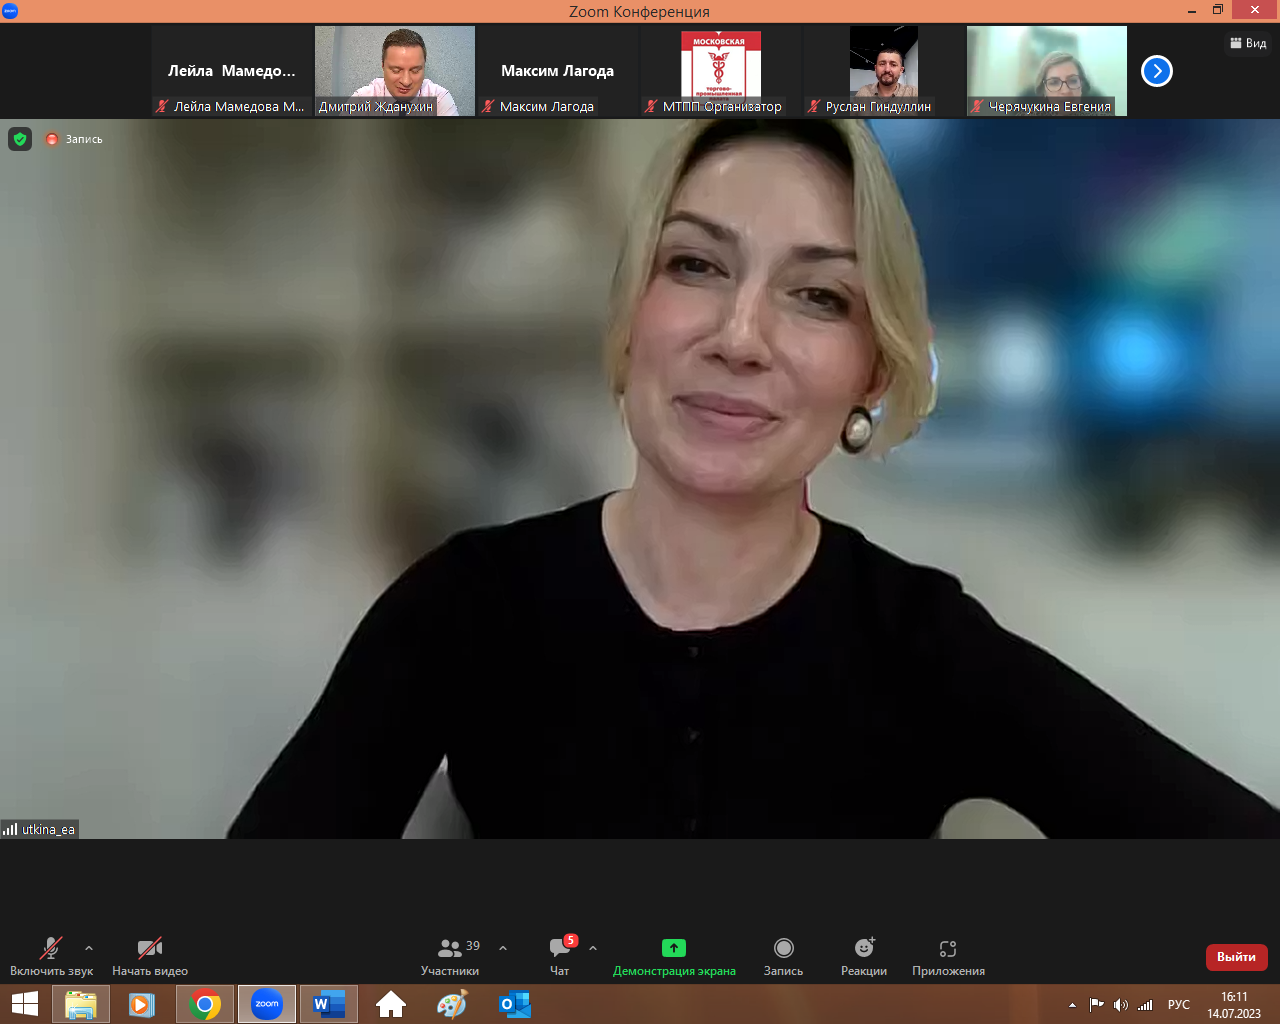This screenshot has width=1280, height=1024.
Task: Click the РУС language indicator in tray
Action: point(1179,1005)
